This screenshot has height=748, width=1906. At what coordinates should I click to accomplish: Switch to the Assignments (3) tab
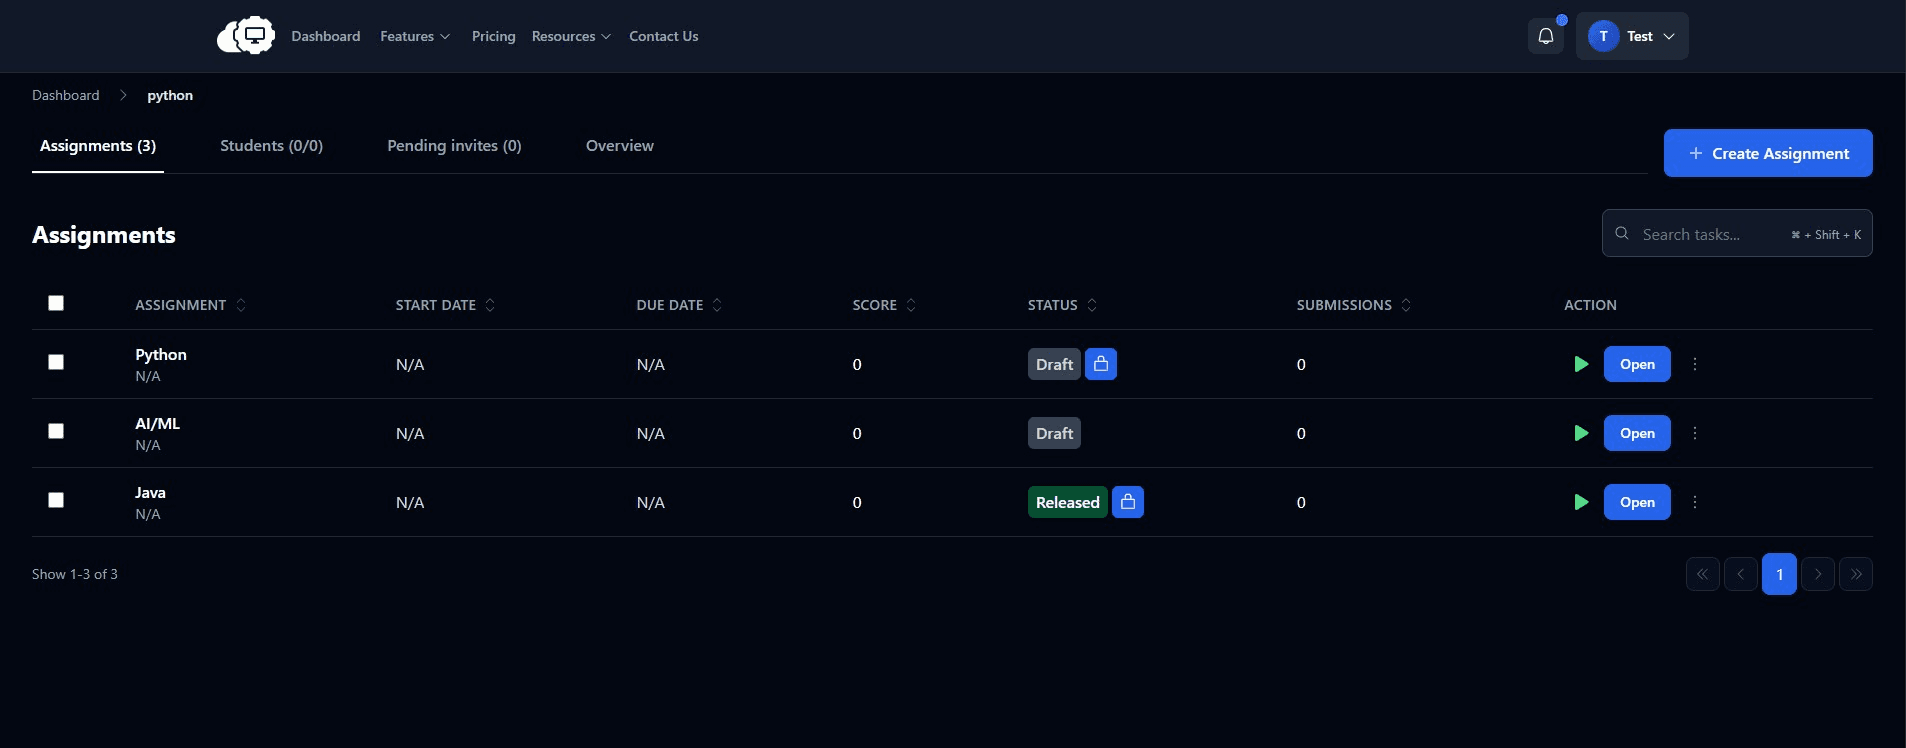(x=98, y=146)
